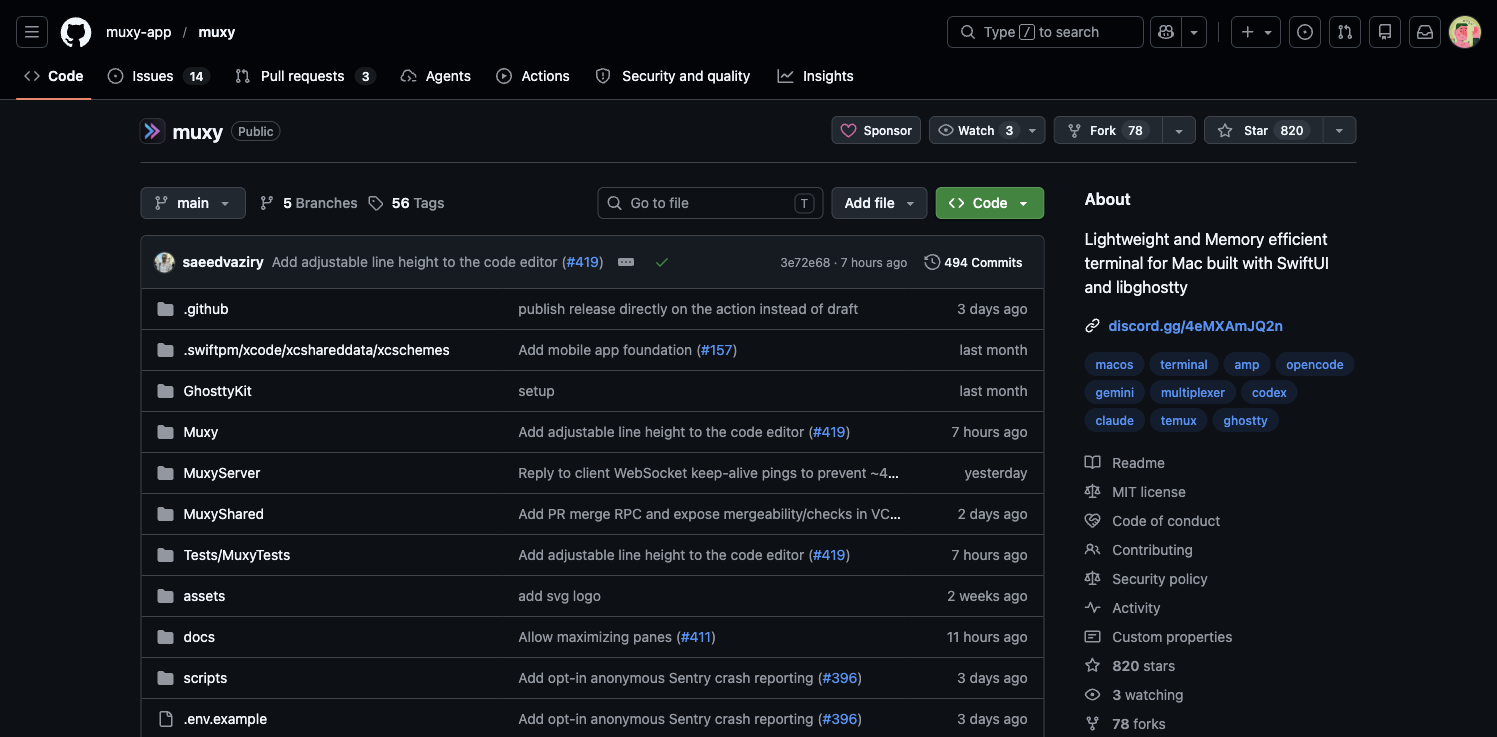
Task: Open the notifications inbox icon
Action: pyautogui.click(x=1425, y=32)
